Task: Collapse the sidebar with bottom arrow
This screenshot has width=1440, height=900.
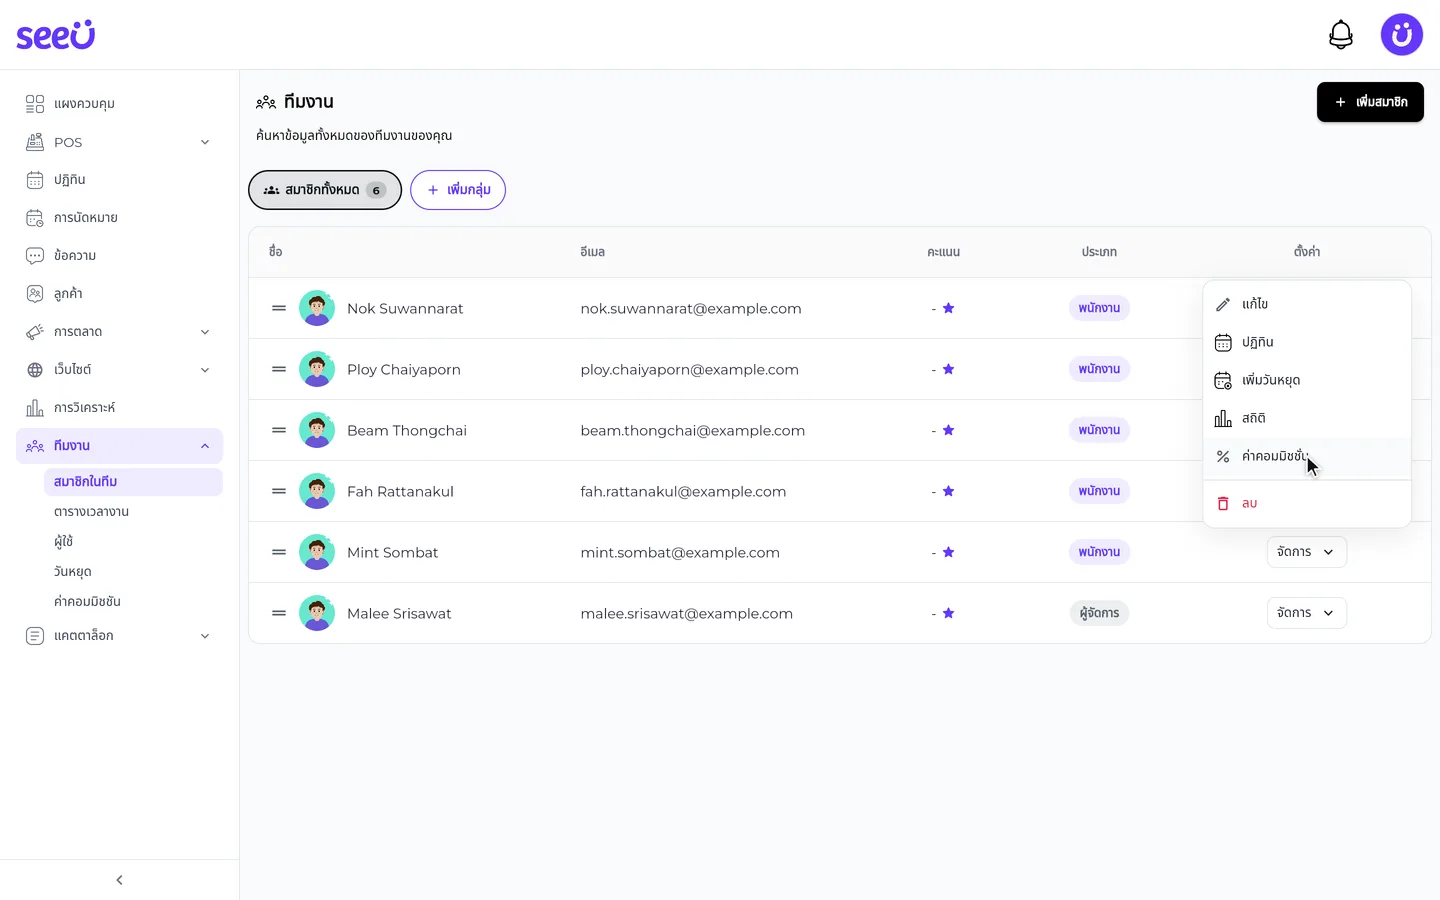Action: (x=119, y=880)
